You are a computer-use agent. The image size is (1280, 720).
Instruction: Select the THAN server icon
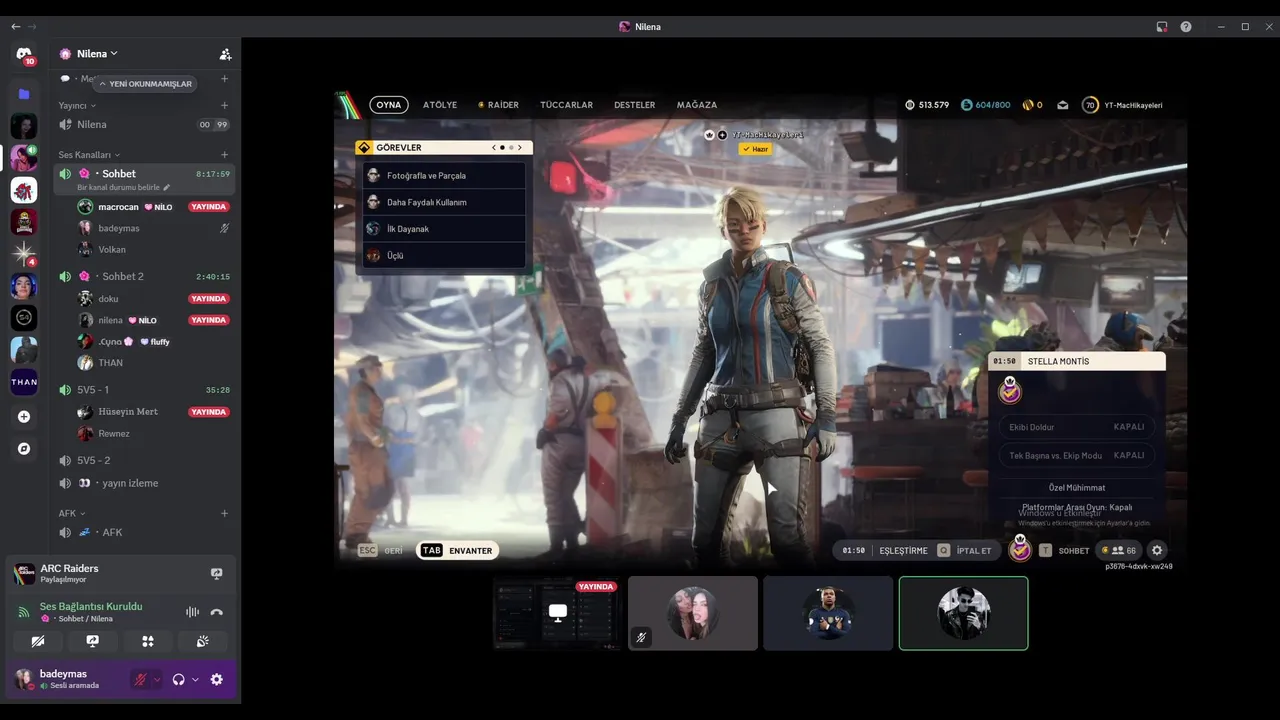tap(24, 382)
